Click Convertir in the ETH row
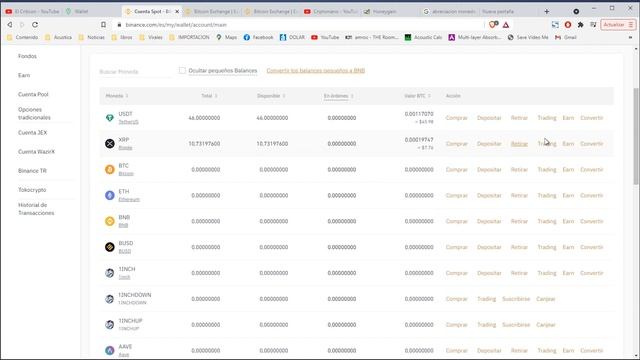The height and width of the screenshot is (360, 640). (x=591, y=196)
